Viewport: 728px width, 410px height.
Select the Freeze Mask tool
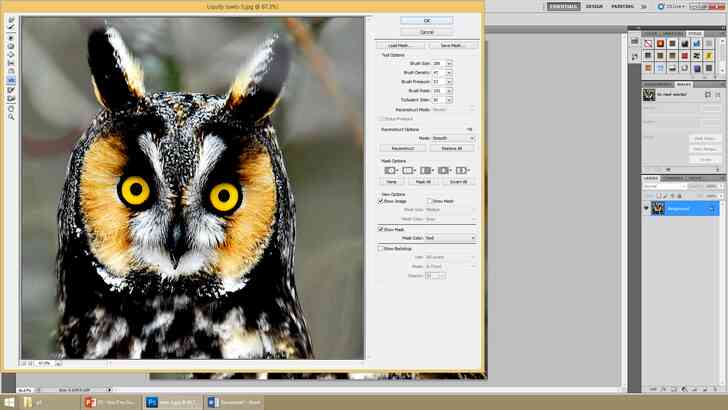(x=11, y=90)
